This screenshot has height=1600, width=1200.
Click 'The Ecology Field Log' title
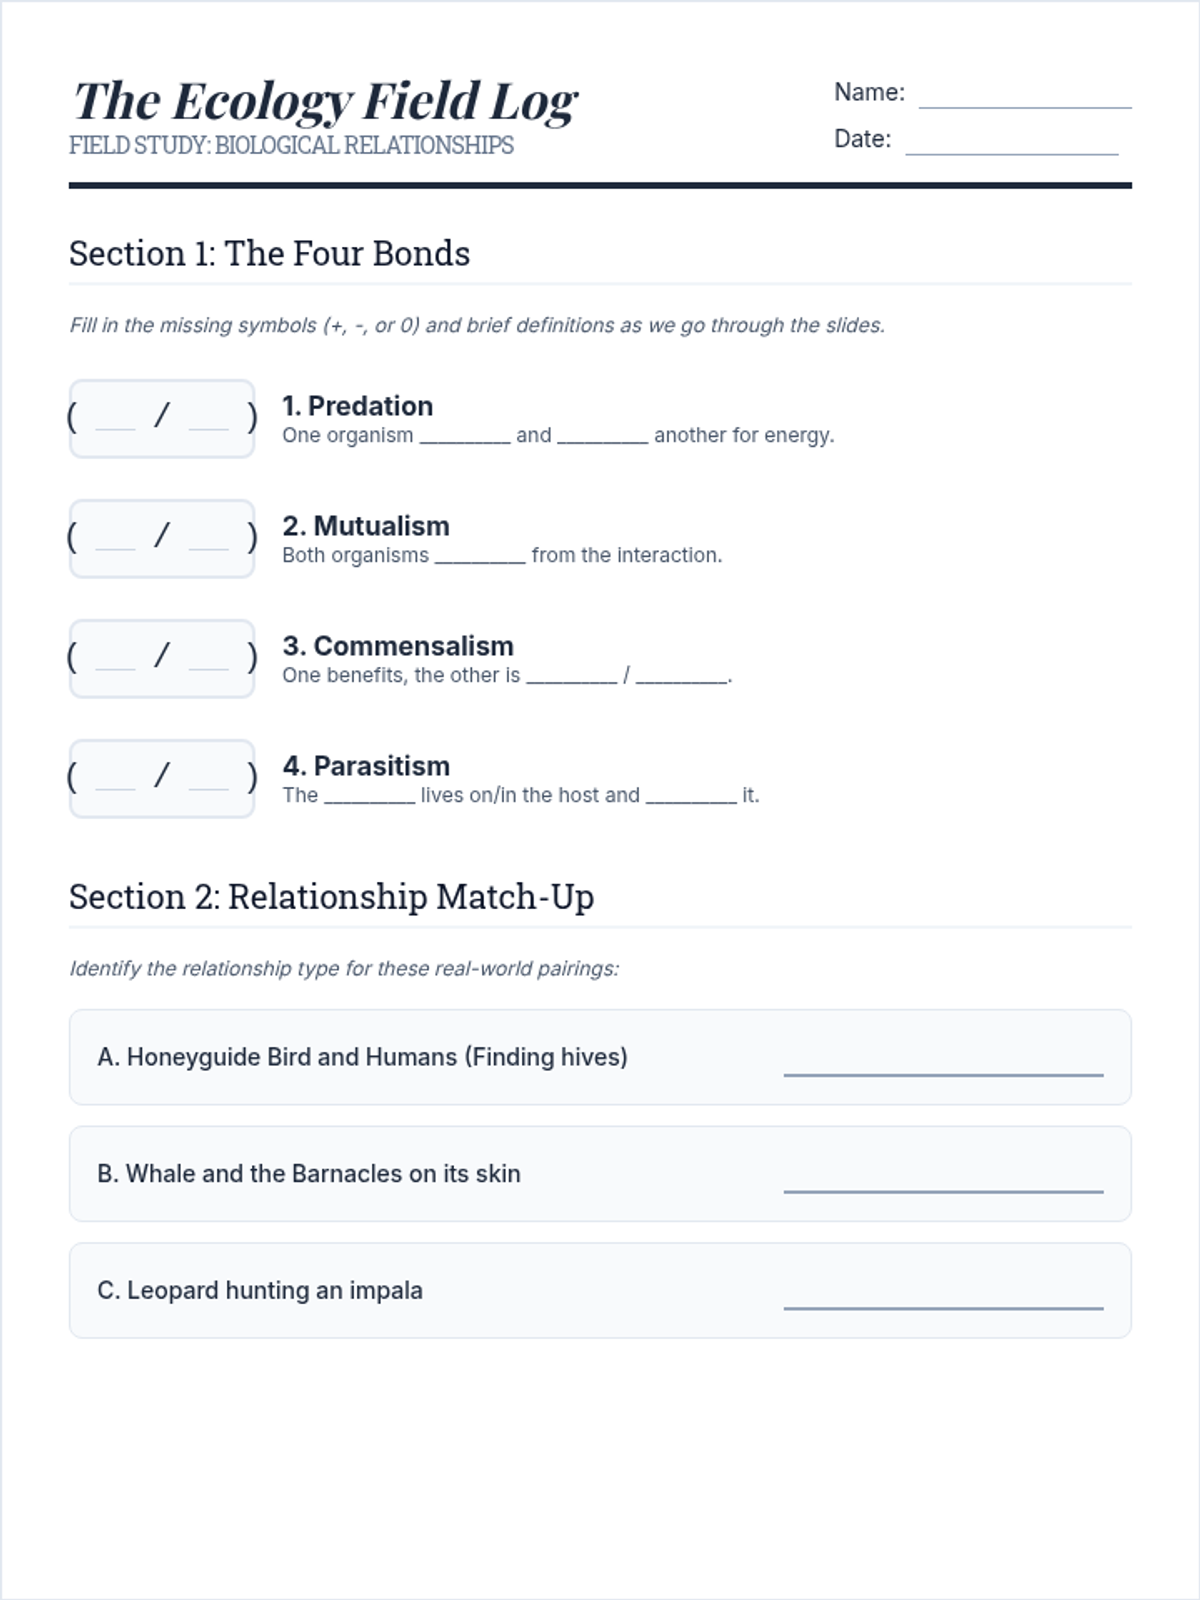pyautogui.click(x=325, y=102)
